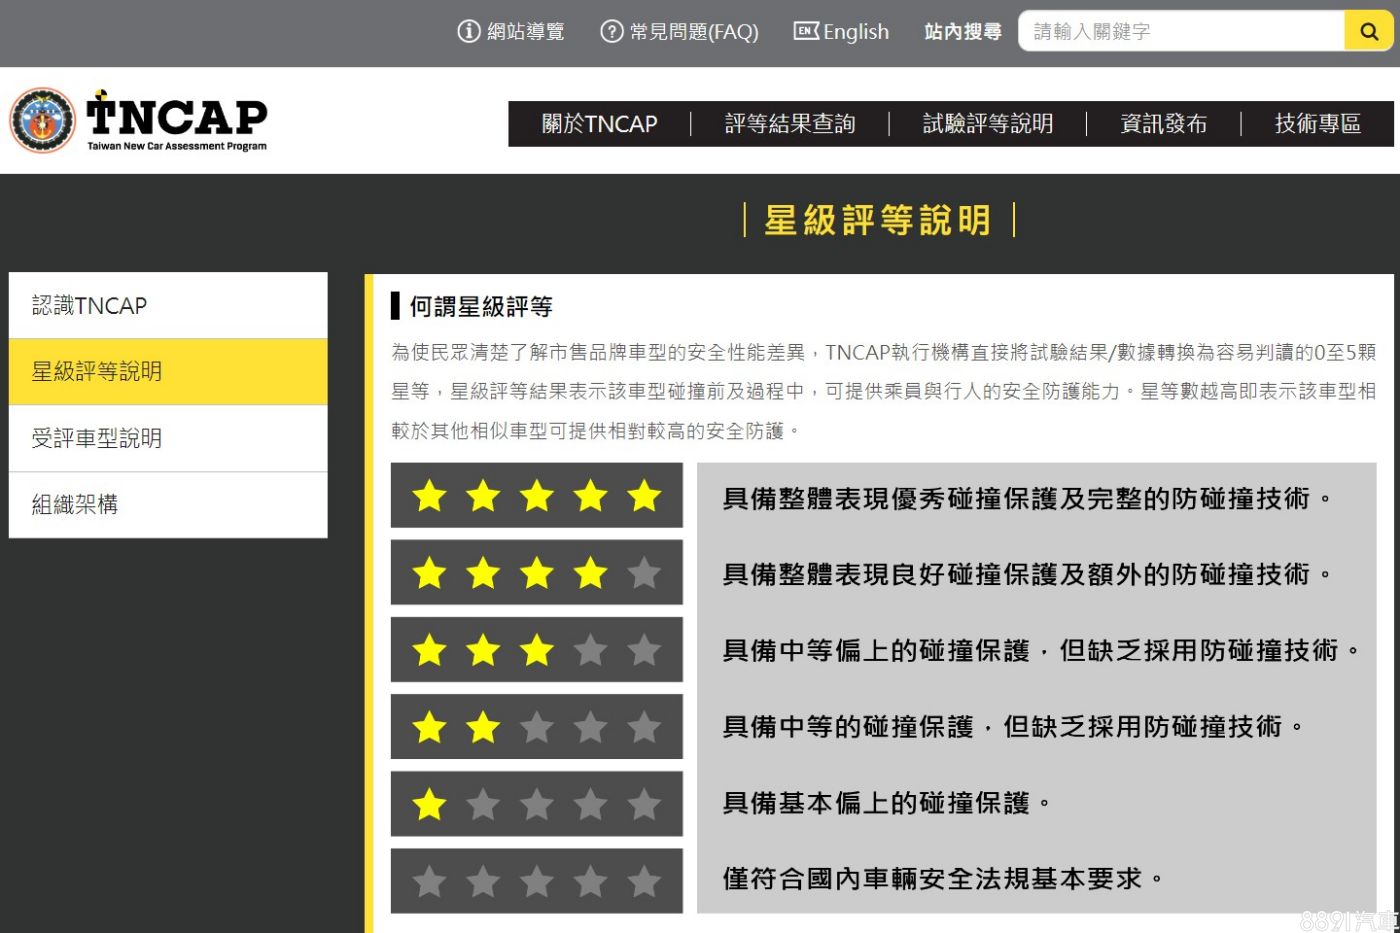Click the zero-star rating graphic
The width and height of the screenshot is (1400, 933).
click(536, 881)
